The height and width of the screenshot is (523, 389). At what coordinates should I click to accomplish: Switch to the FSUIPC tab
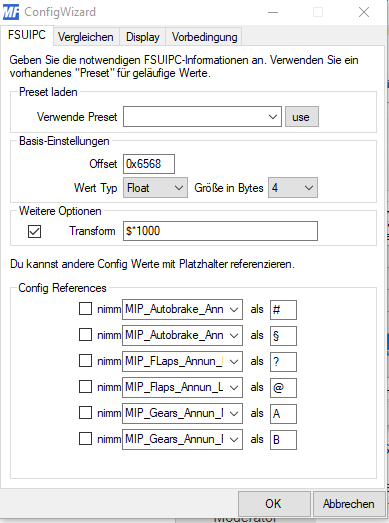pos(27,35)
